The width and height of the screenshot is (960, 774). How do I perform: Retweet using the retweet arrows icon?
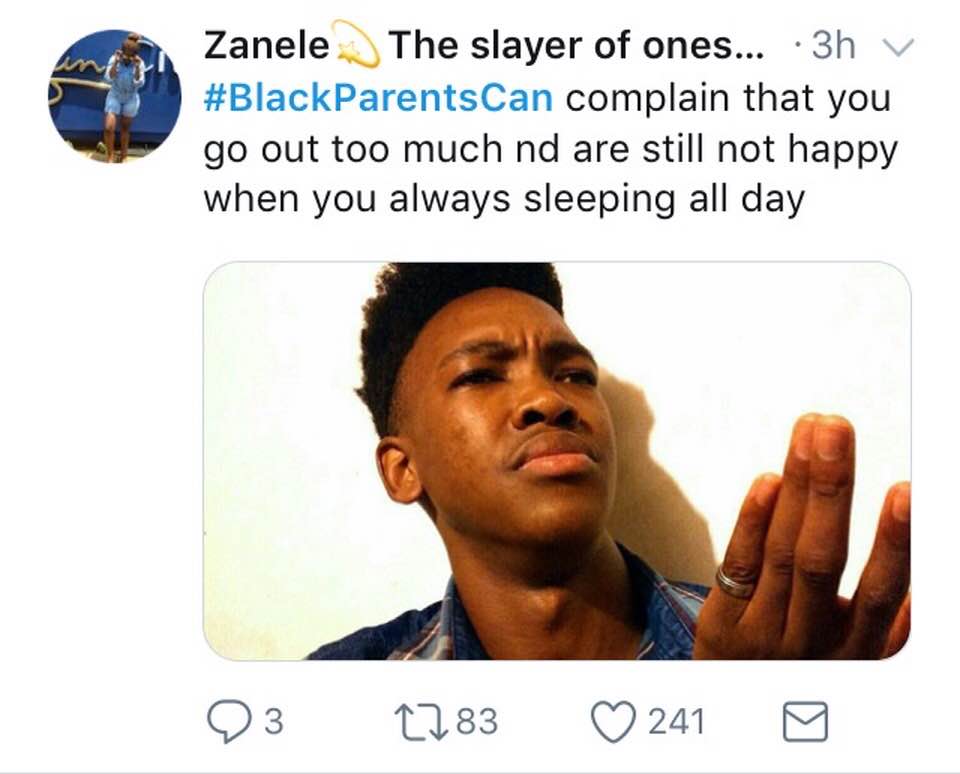point(420,721)
